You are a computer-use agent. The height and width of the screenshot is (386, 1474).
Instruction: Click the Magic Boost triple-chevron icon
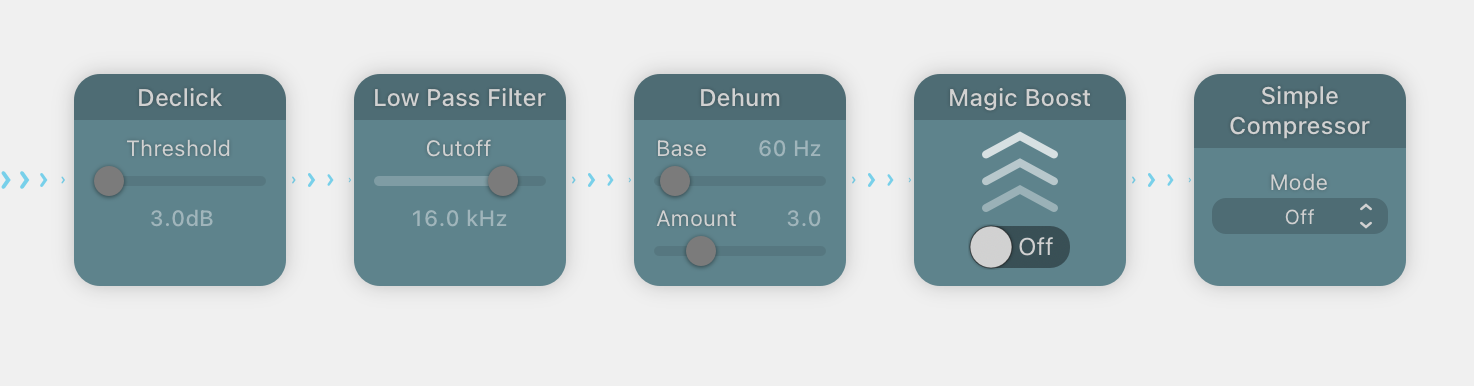coord(1020,171)
